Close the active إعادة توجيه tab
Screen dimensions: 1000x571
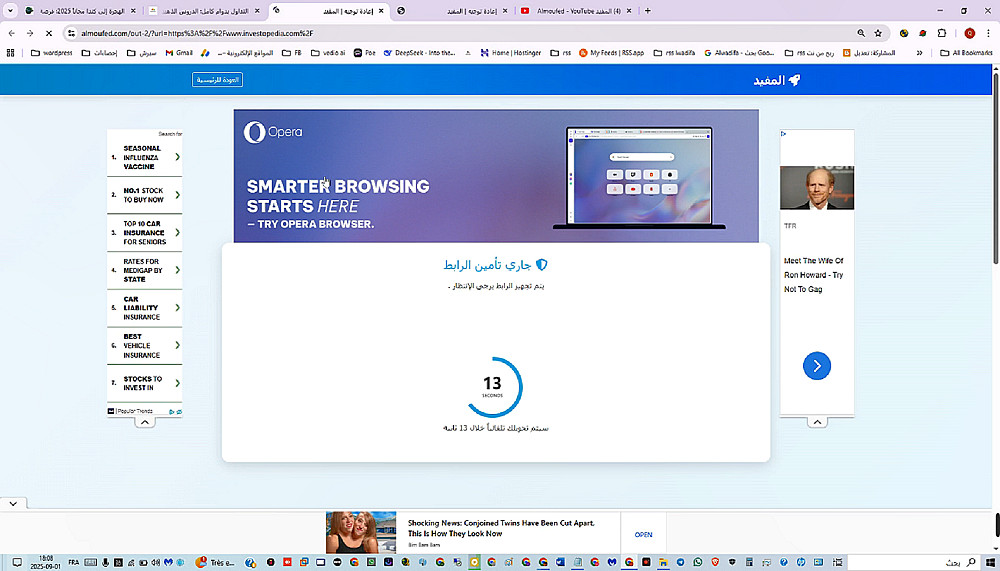tap(379, 11)
